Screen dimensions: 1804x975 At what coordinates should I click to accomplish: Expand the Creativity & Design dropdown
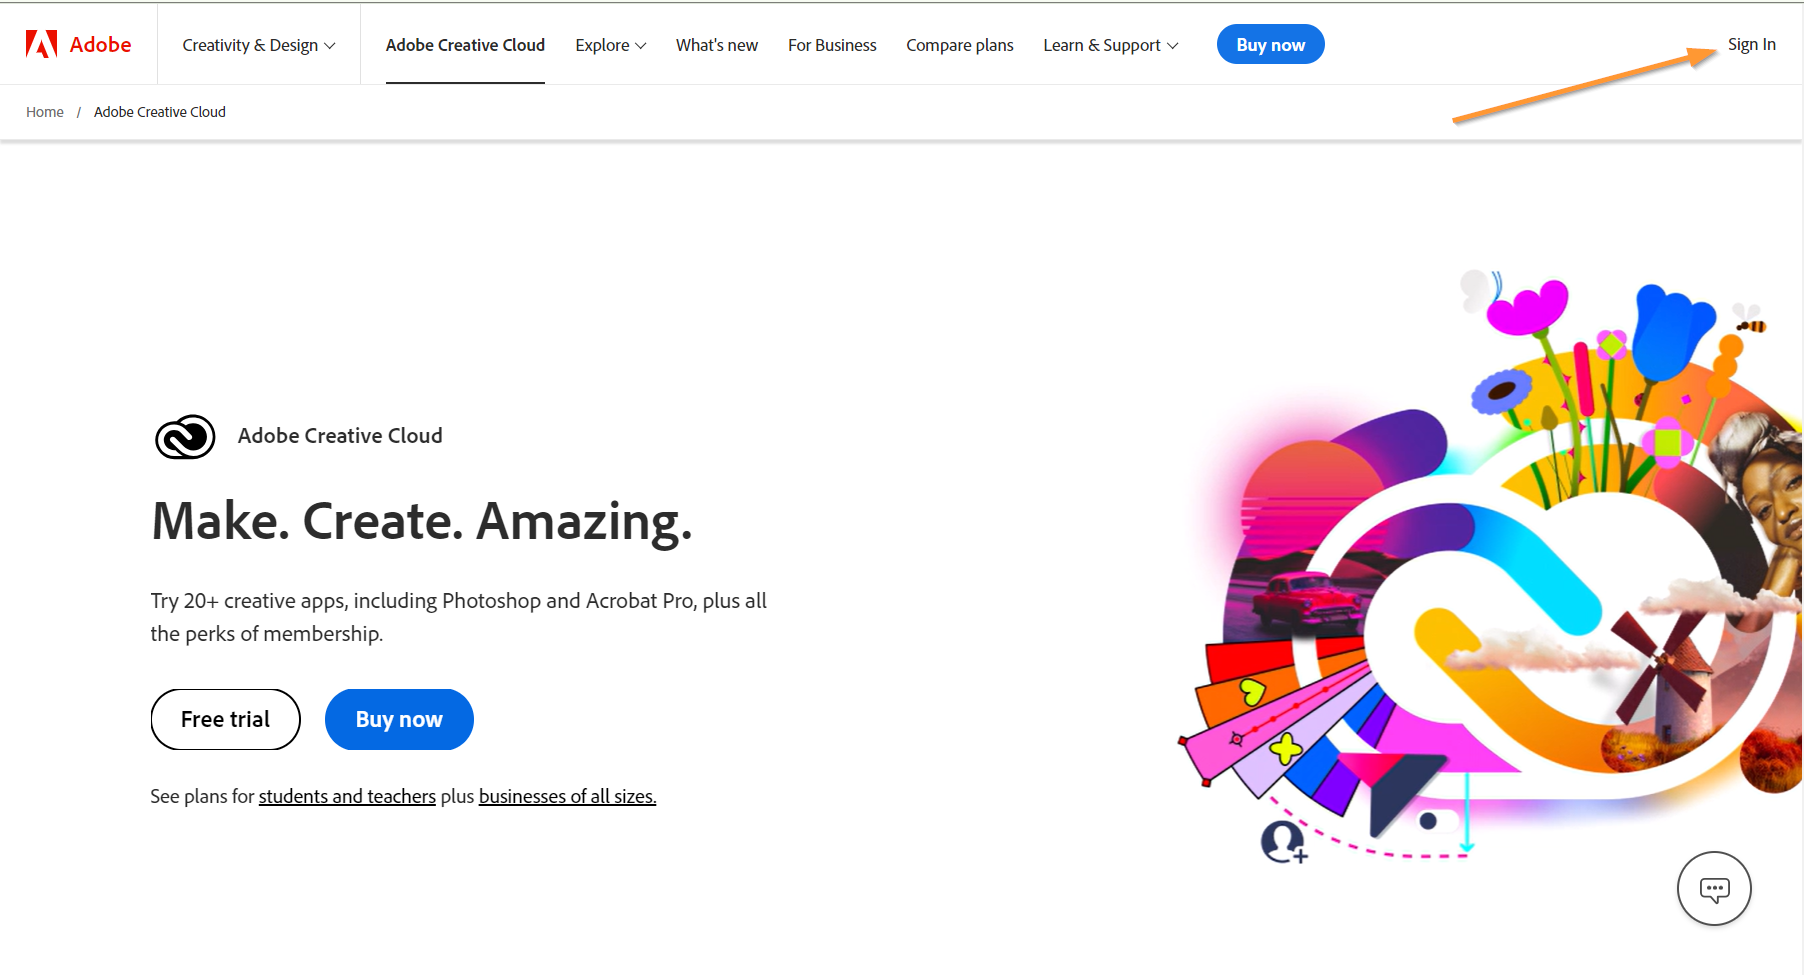(x=258, y=45)
